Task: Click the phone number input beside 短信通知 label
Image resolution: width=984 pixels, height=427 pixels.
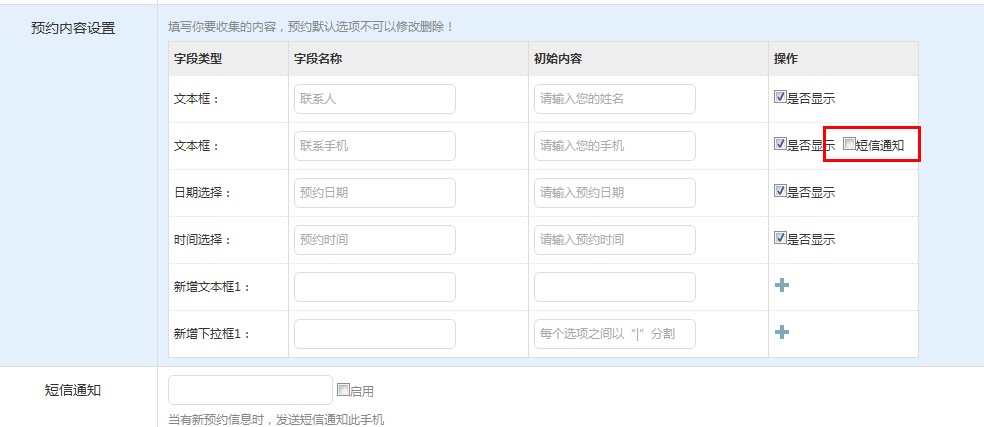Action: pyautogui.click(x=250, y=390)
